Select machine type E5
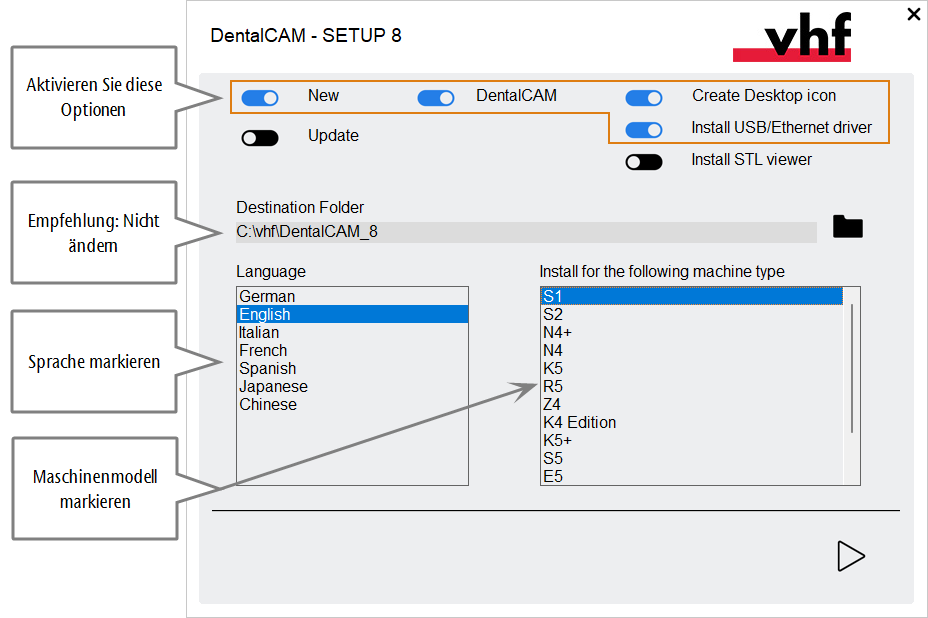 coord(691,477)
